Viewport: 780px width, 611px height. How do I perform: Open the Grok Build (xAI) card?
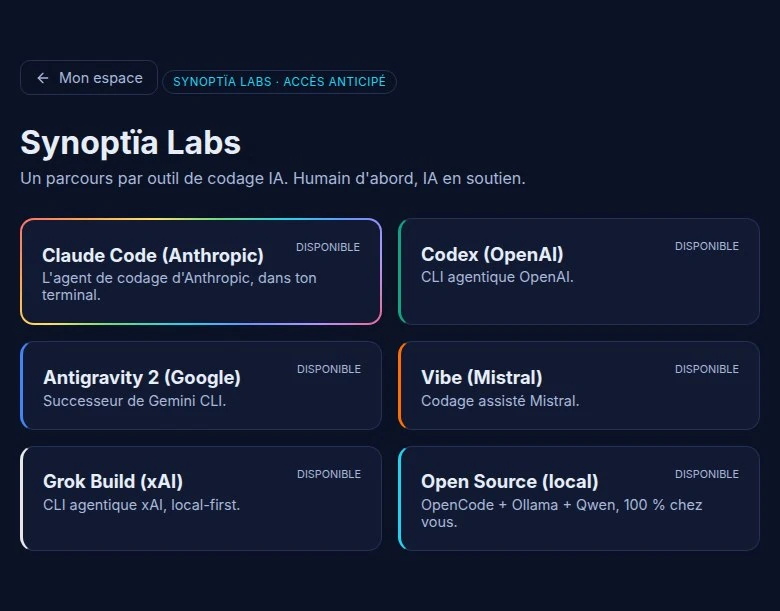[201, 499]
